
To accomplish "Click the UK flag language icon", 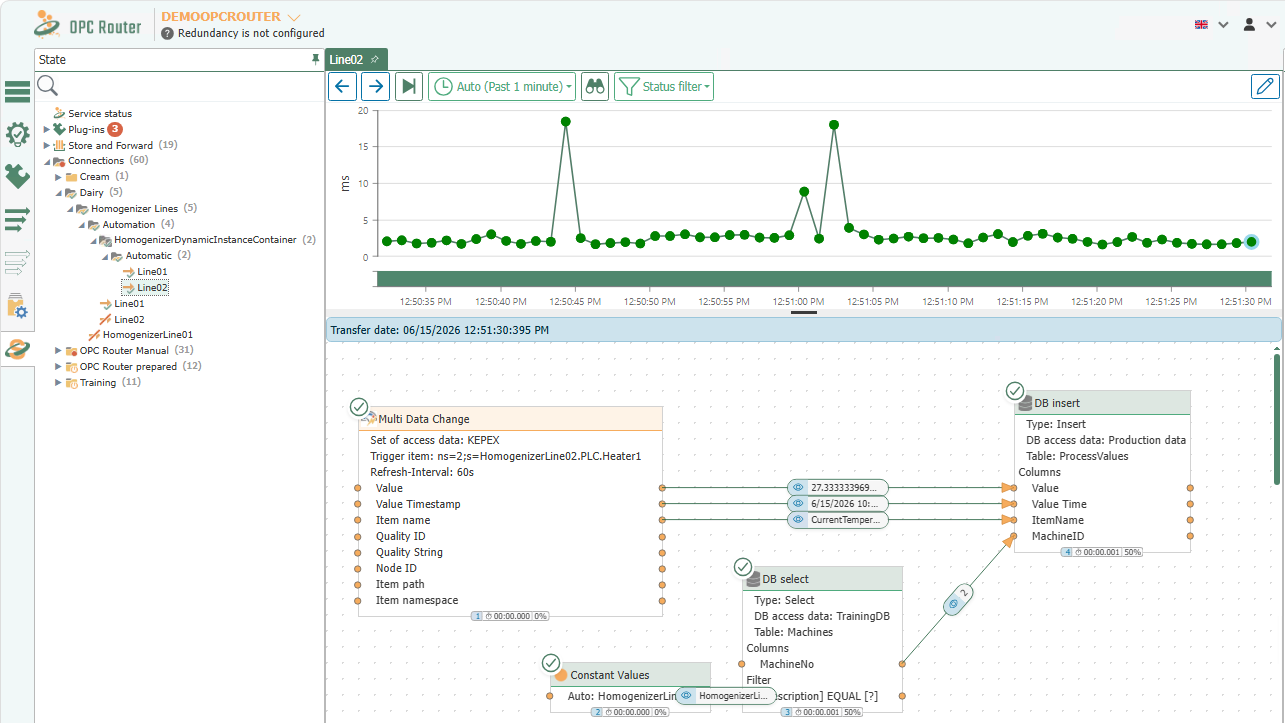I will click(1201, 24).
